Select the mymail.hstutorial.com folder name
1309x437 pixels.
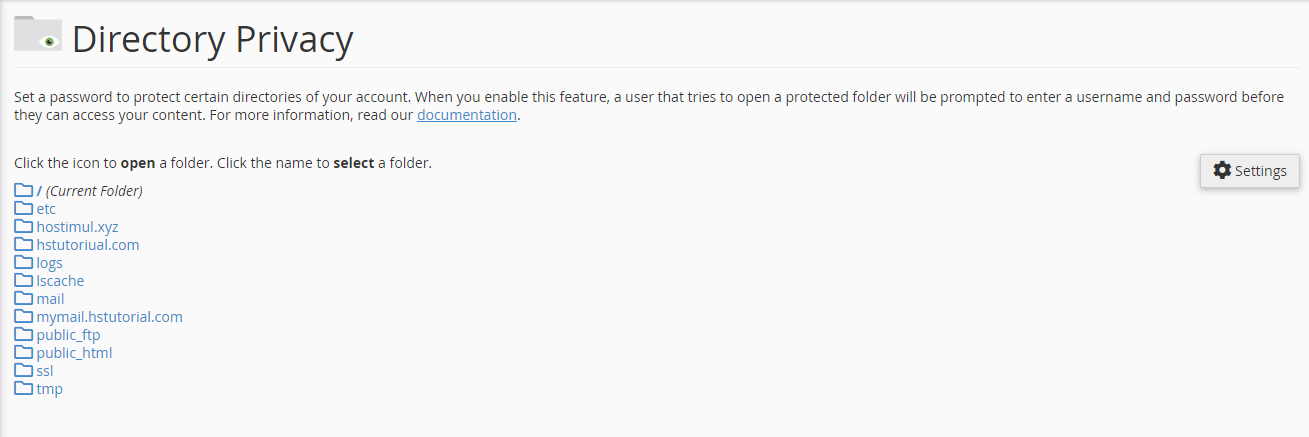click(x=109, y=317)
